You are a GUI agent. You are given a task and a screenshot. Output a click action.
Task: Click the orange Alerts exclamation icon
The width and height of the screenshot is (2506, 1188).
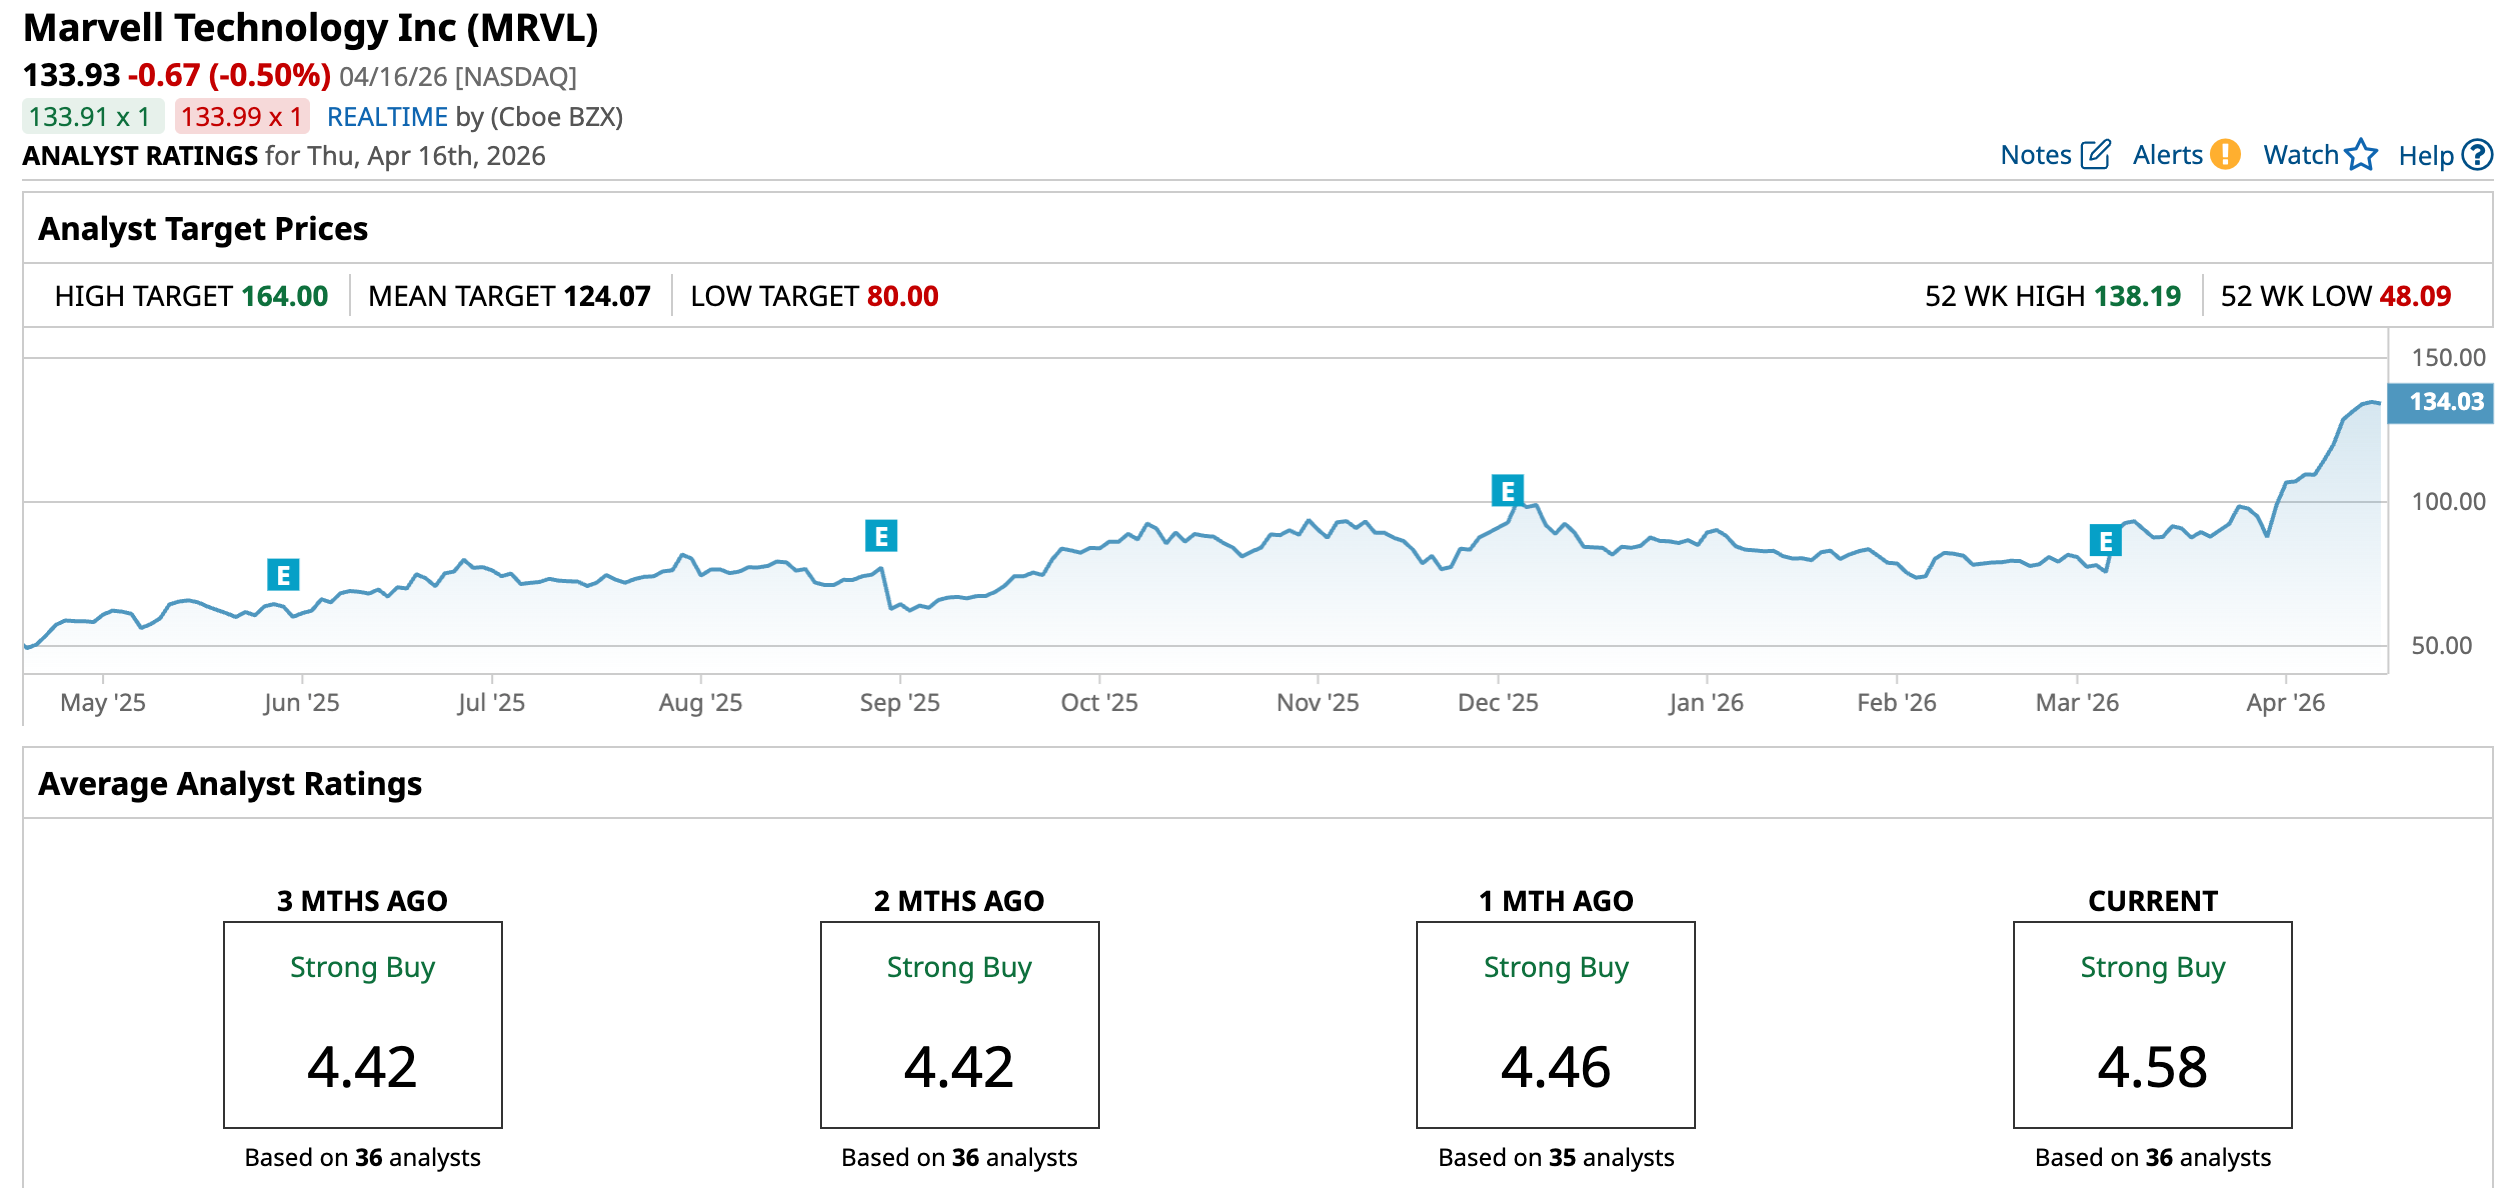[x=2225, y=154]
